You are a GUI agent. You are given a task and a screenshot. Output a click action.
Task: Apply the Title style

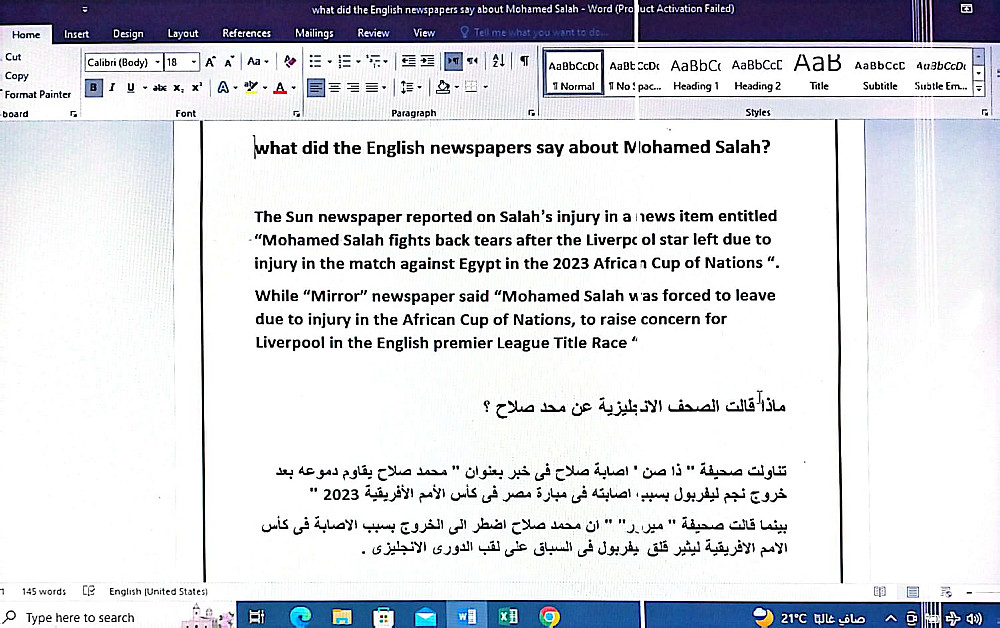818,74
